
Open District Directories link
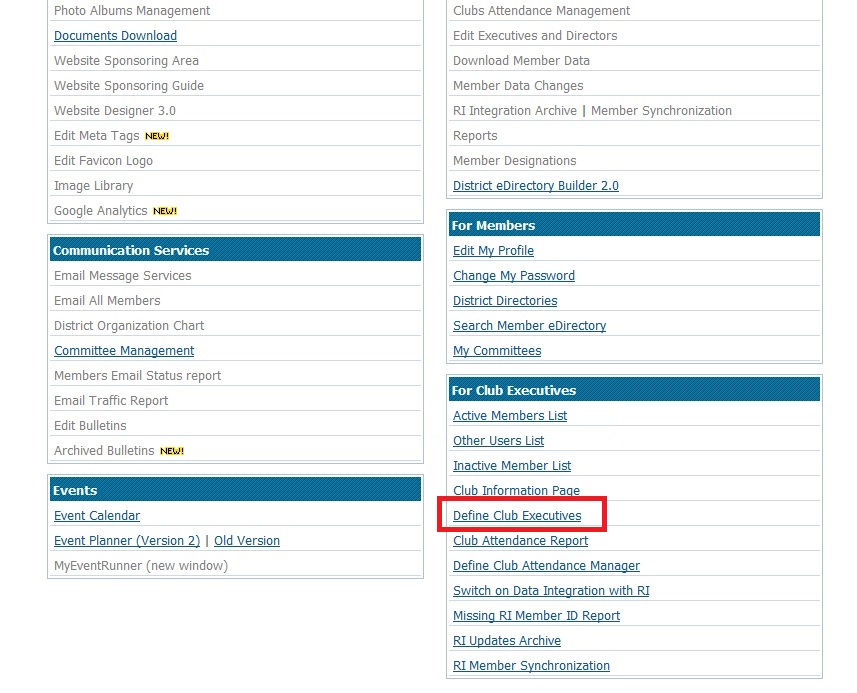click(505, 301)
